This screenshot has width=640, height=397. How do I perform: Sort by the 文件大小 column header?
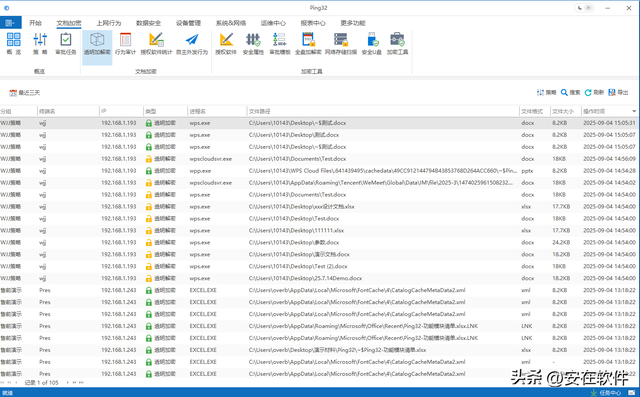coord(565,111)
